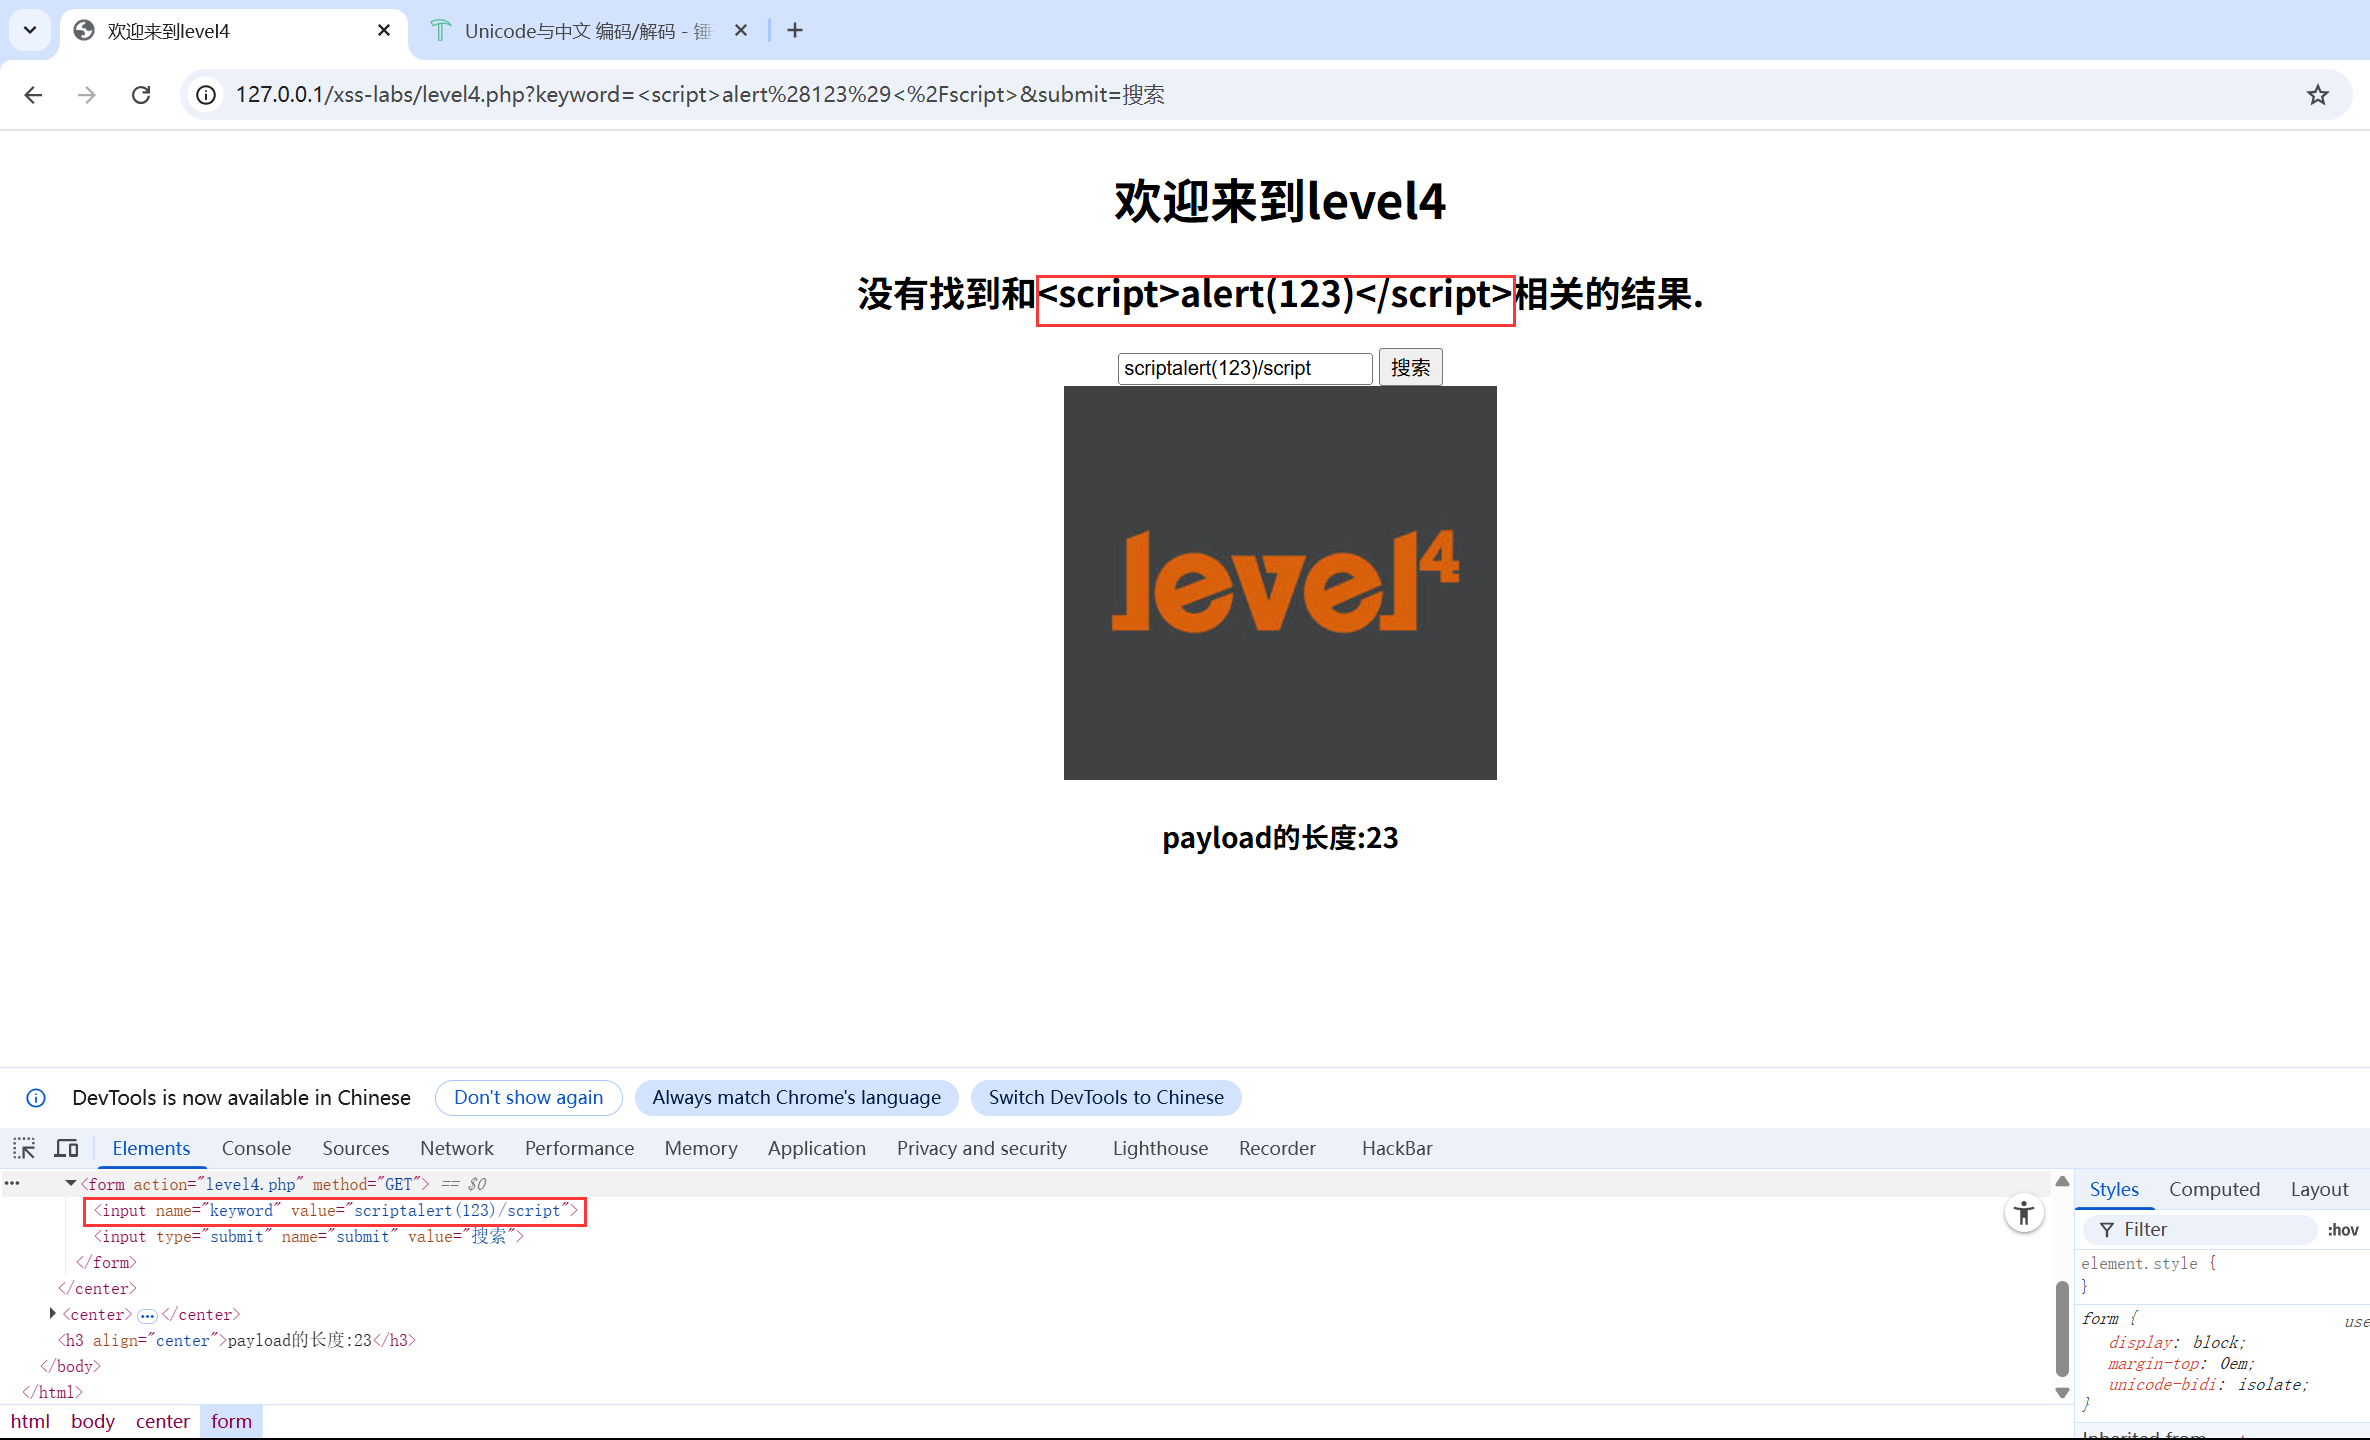The height and width of the screenshot is (1440, 2370).
Task: Switch to the Unicode与中文 编码/解码 tab
Action: pyautogui.click(x=590, y=31)
